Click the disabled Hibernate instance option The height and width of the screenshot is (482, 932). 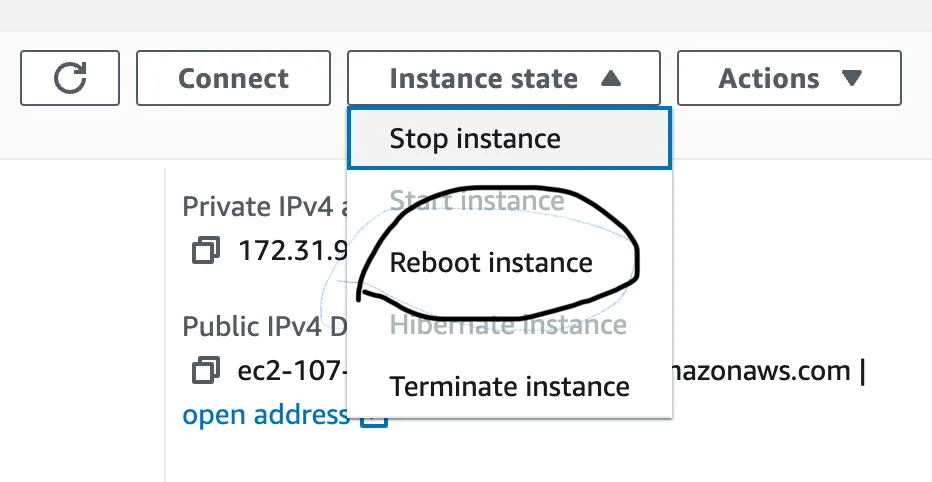[508, 324]
